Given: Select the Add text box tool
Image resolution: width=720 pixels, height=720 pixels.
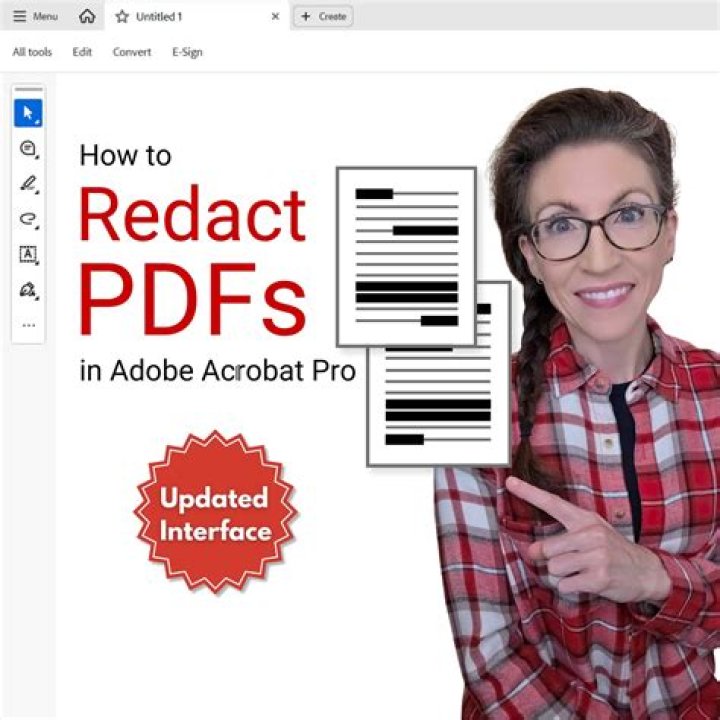Looking at the screenshot, I should [x=28, y=254].
